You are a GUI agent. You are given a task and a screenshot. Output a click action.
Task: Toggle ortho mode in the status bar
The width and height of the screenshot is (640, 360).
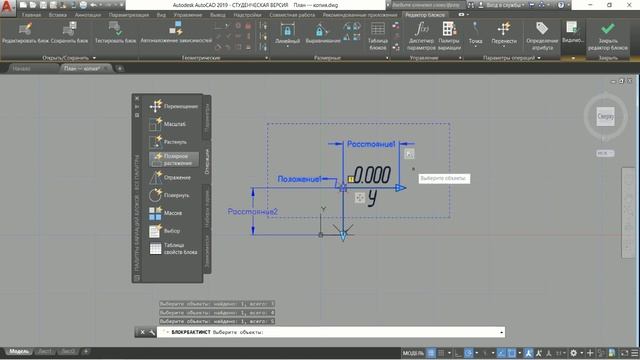458,353
